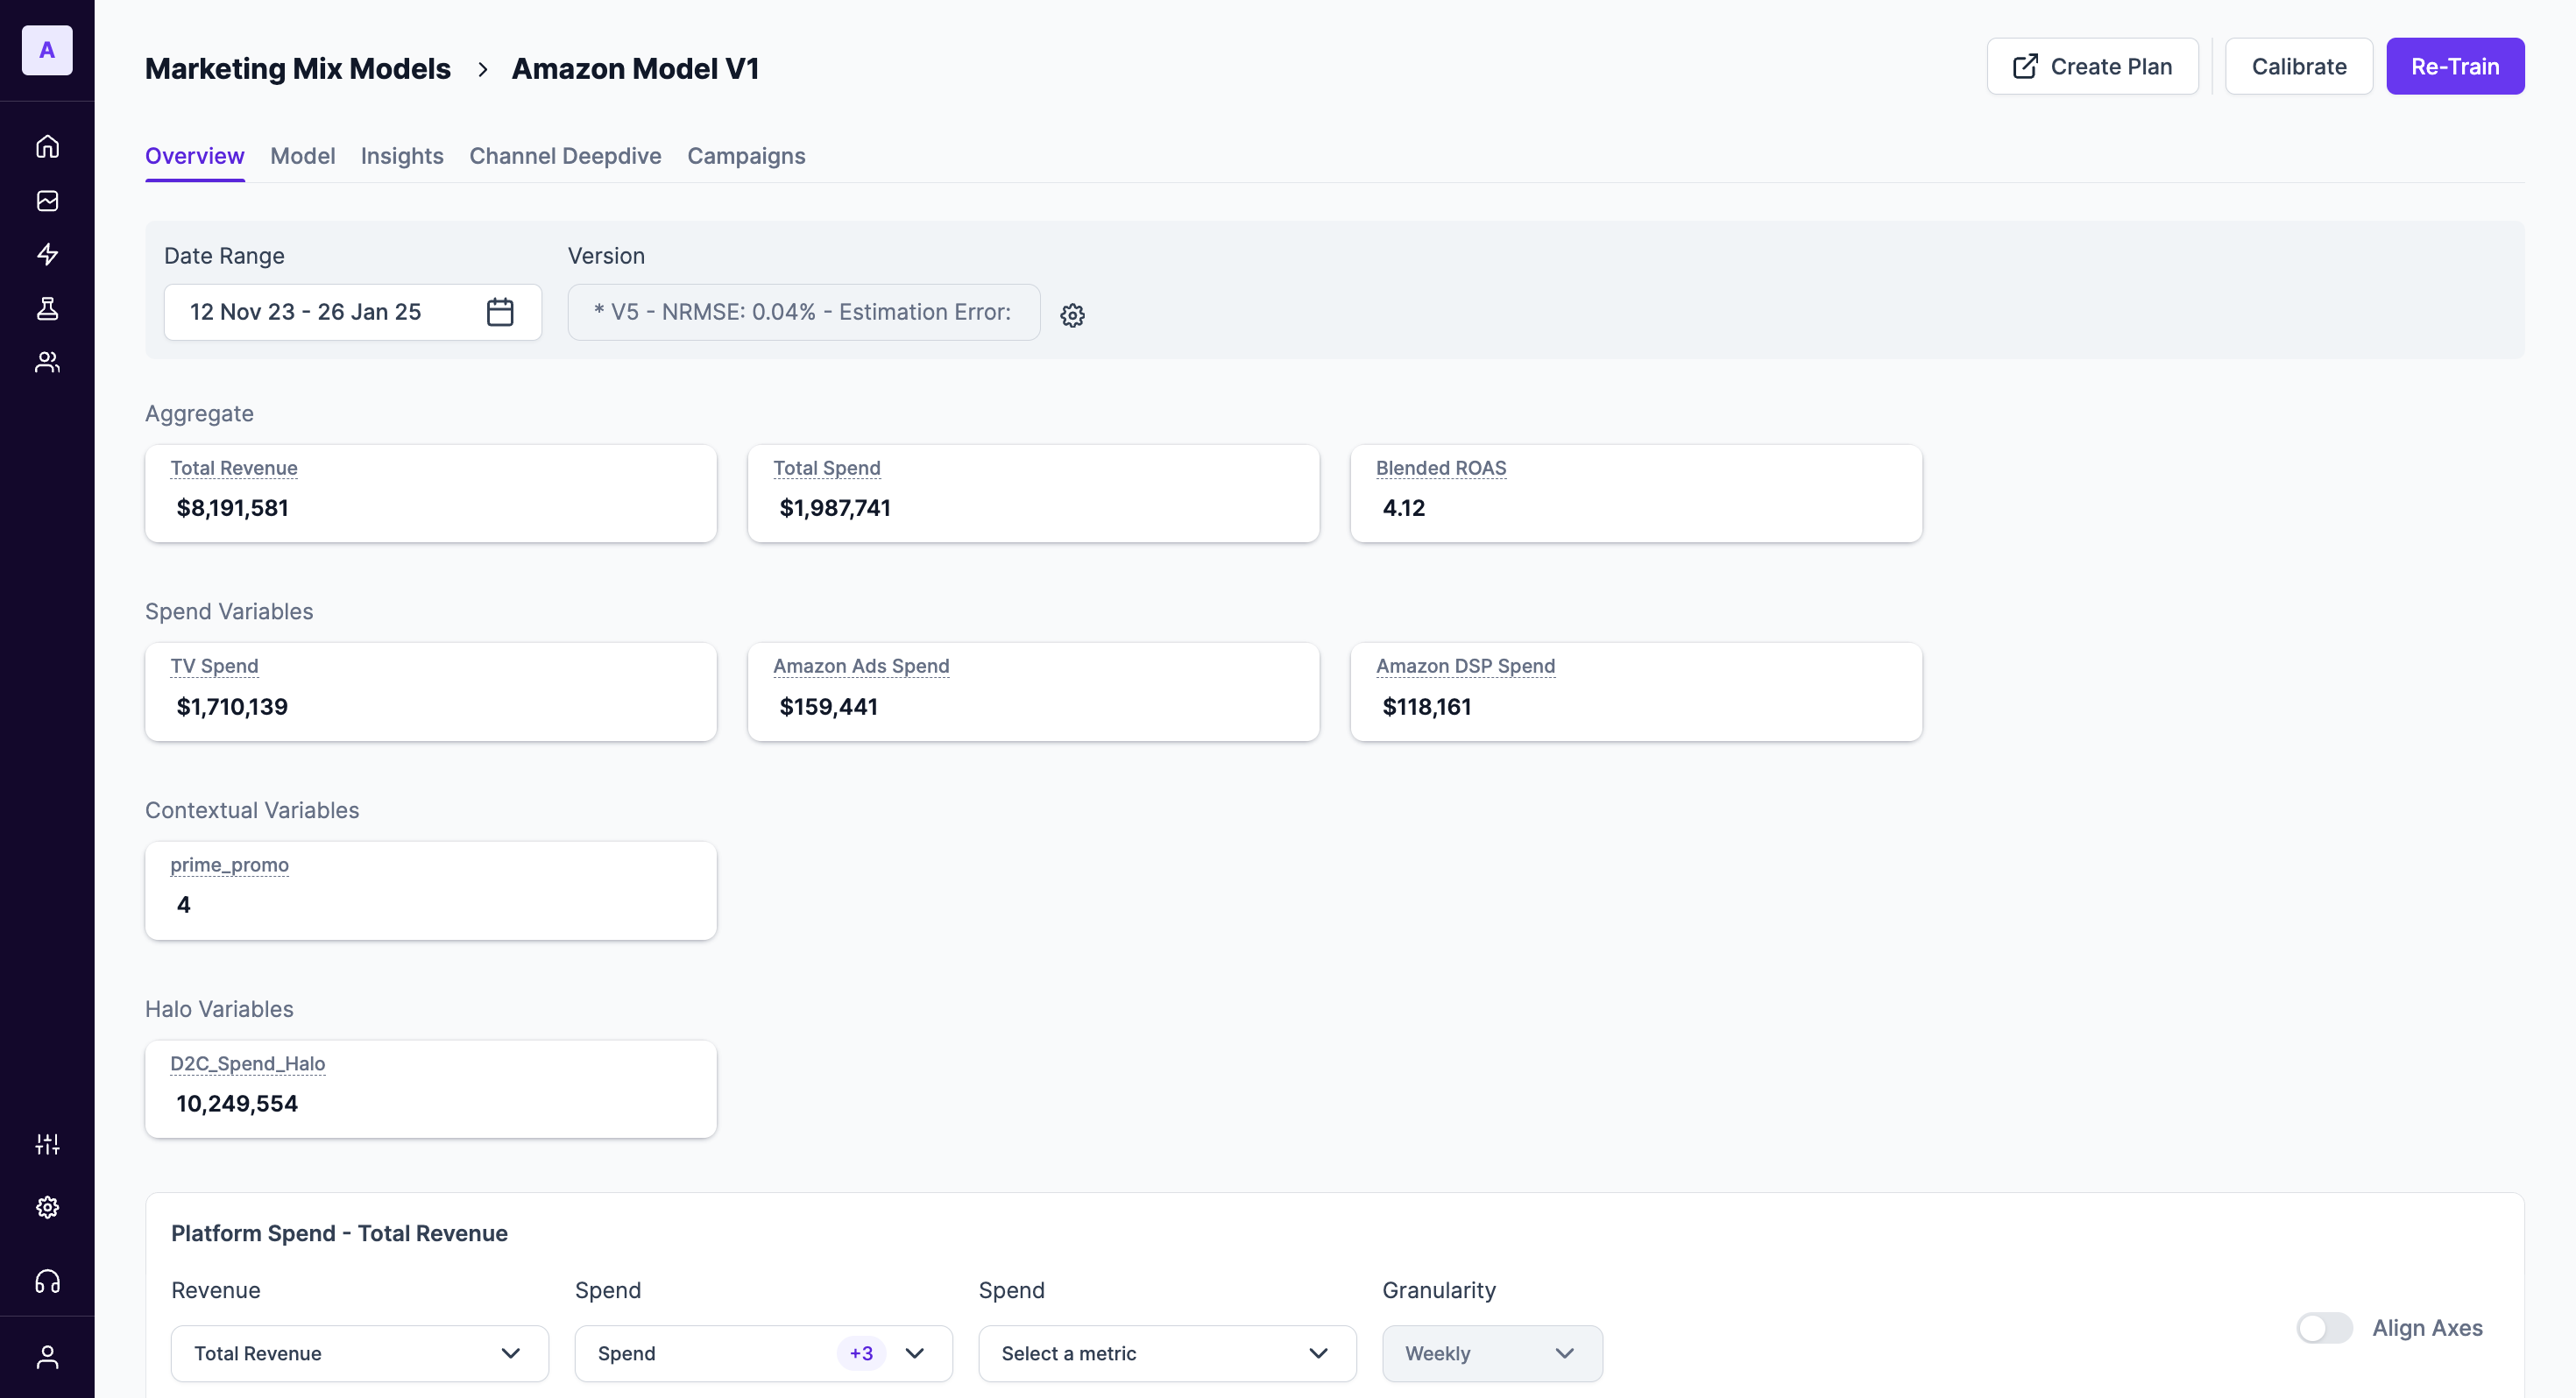Image resolution: width=2576 pixels, height=1398 pixels.
Task: Click the Create Plan button
Action: click(x=2091, y=67)
